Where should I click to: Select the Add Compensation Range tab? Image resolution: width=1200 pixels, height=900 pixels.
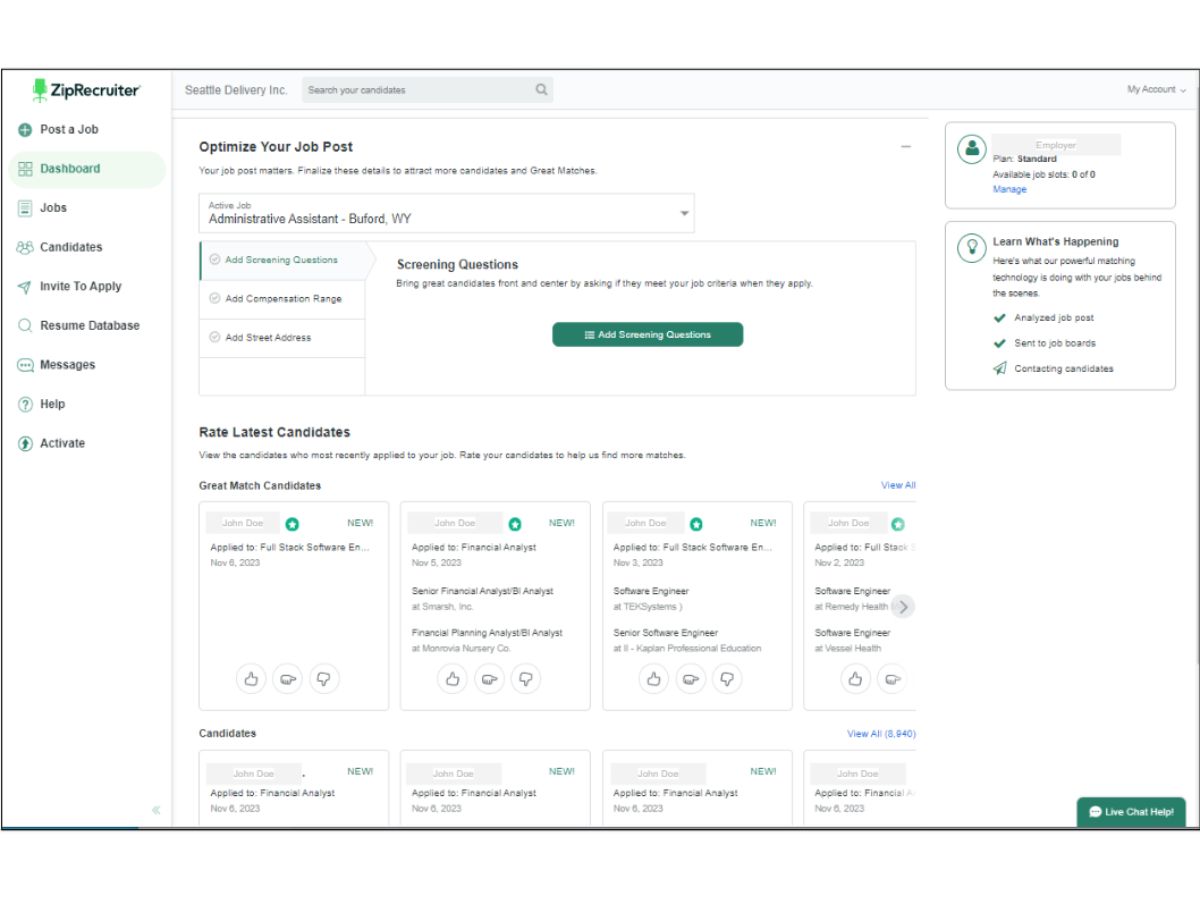coord(282,299)
